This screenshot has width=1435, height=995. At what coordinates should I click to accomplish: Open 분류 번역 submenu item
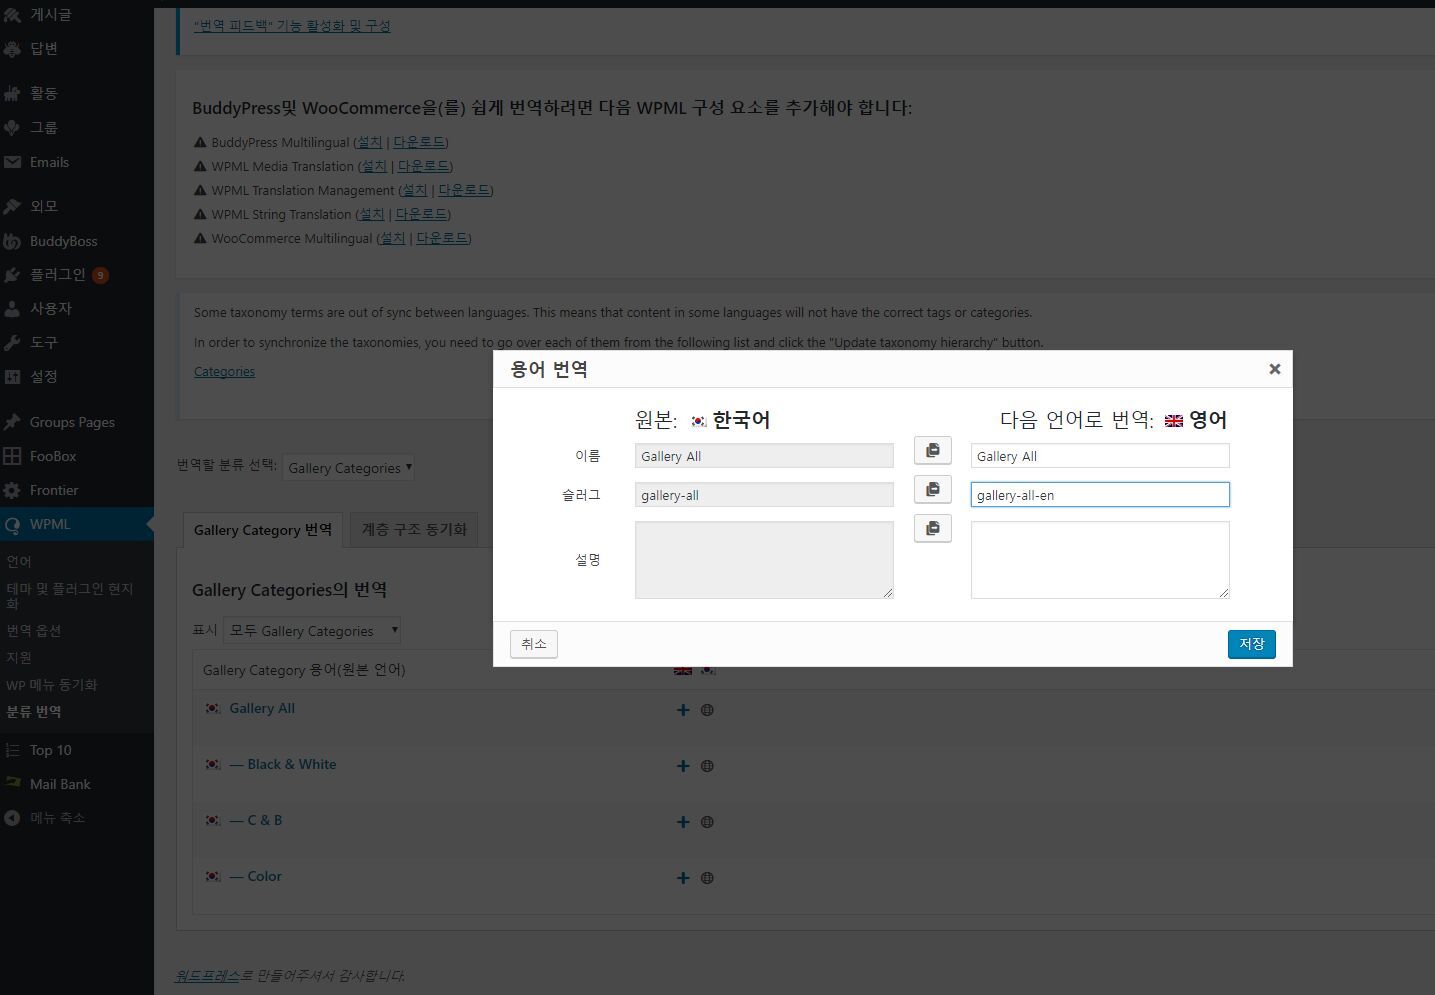pos(34,712)
